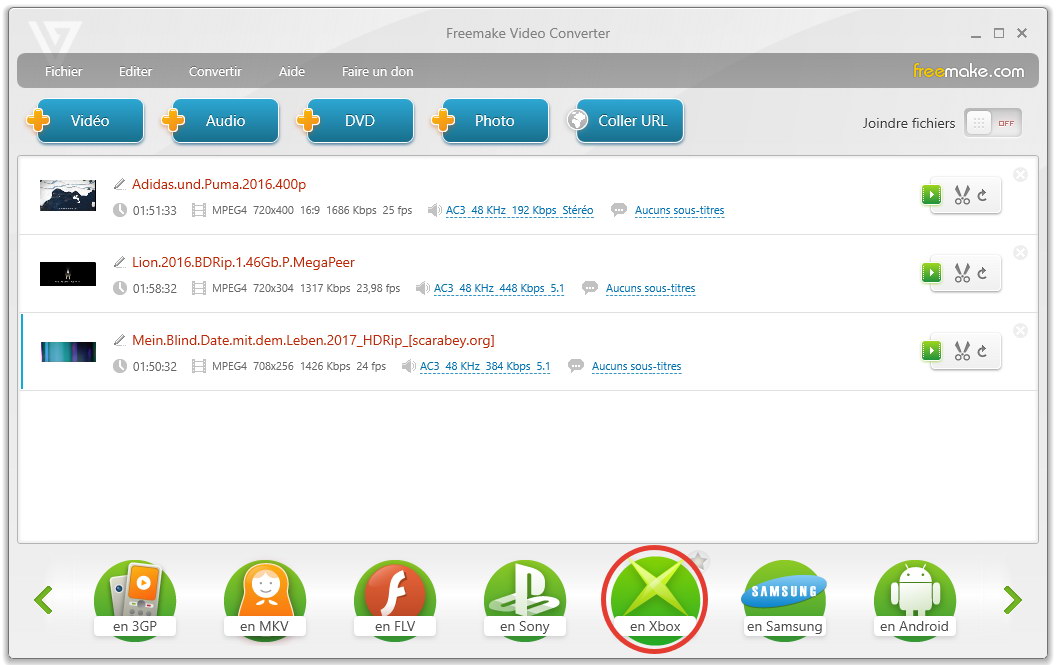This screenshot has width=1056, height=665.
Task: Add a DVD source
Action: coord(356,121)
